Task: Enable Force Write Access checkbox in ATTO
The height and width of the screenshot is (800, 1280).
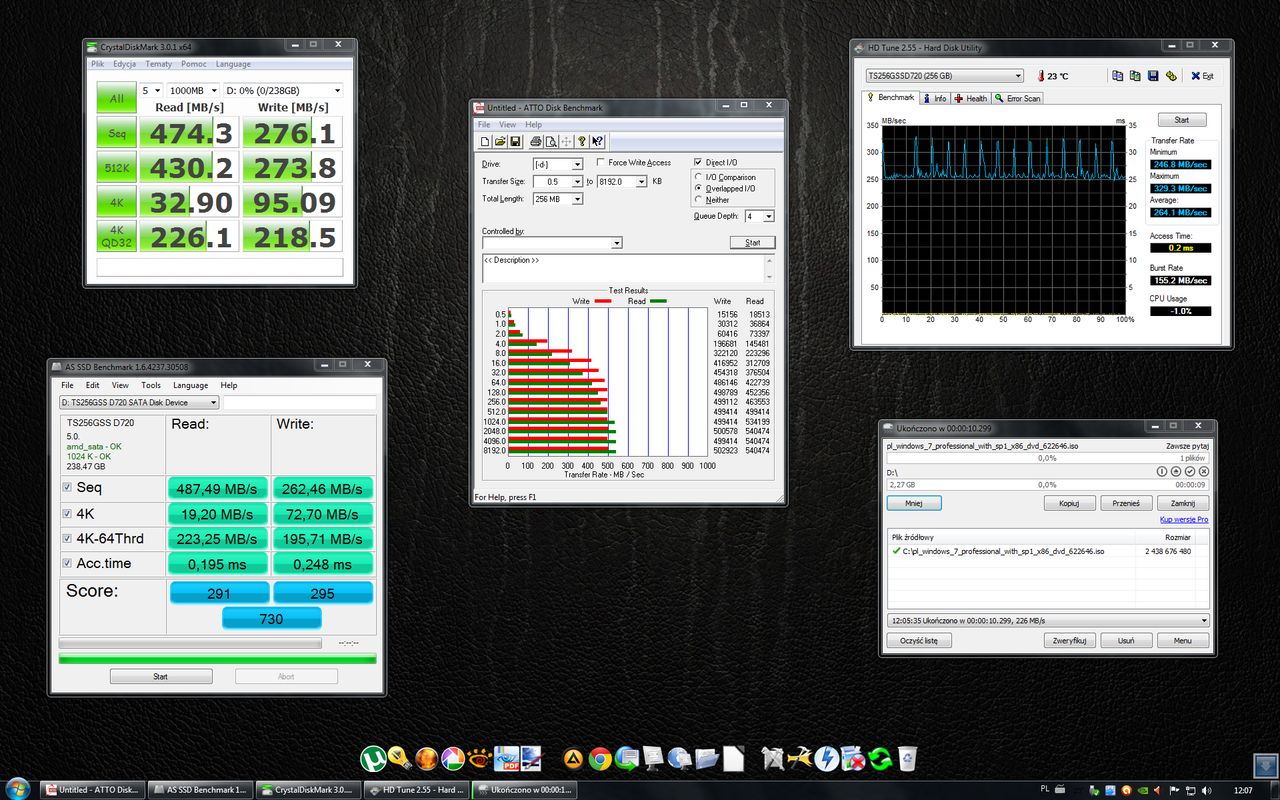Action: coord(600,162)
